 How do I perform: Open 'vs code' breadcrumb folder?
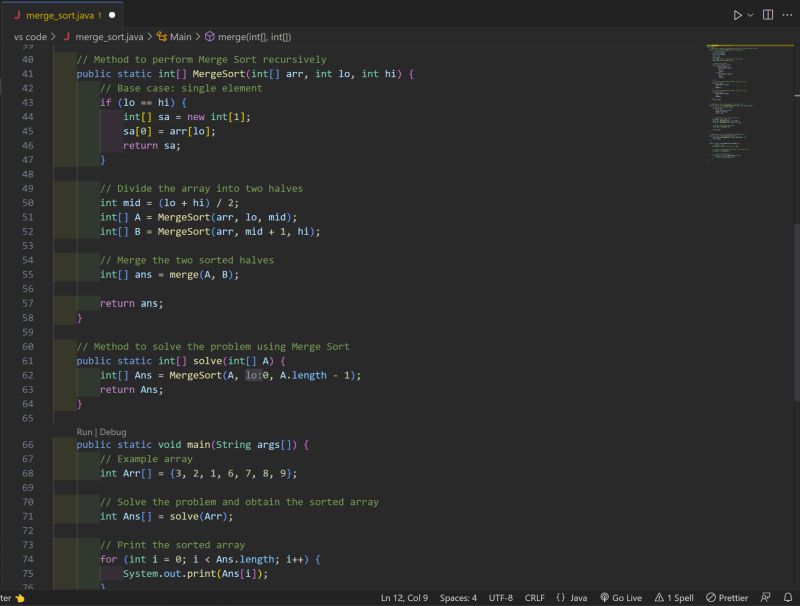pos(30,37)
